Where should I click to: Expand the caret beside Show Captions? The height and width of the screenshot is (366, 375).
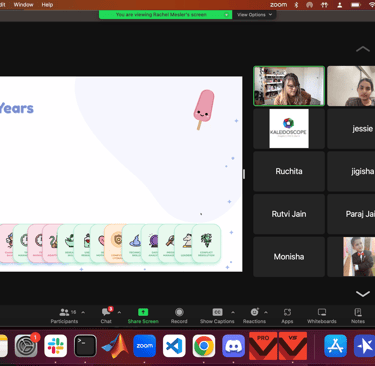[x=233, y=312]
